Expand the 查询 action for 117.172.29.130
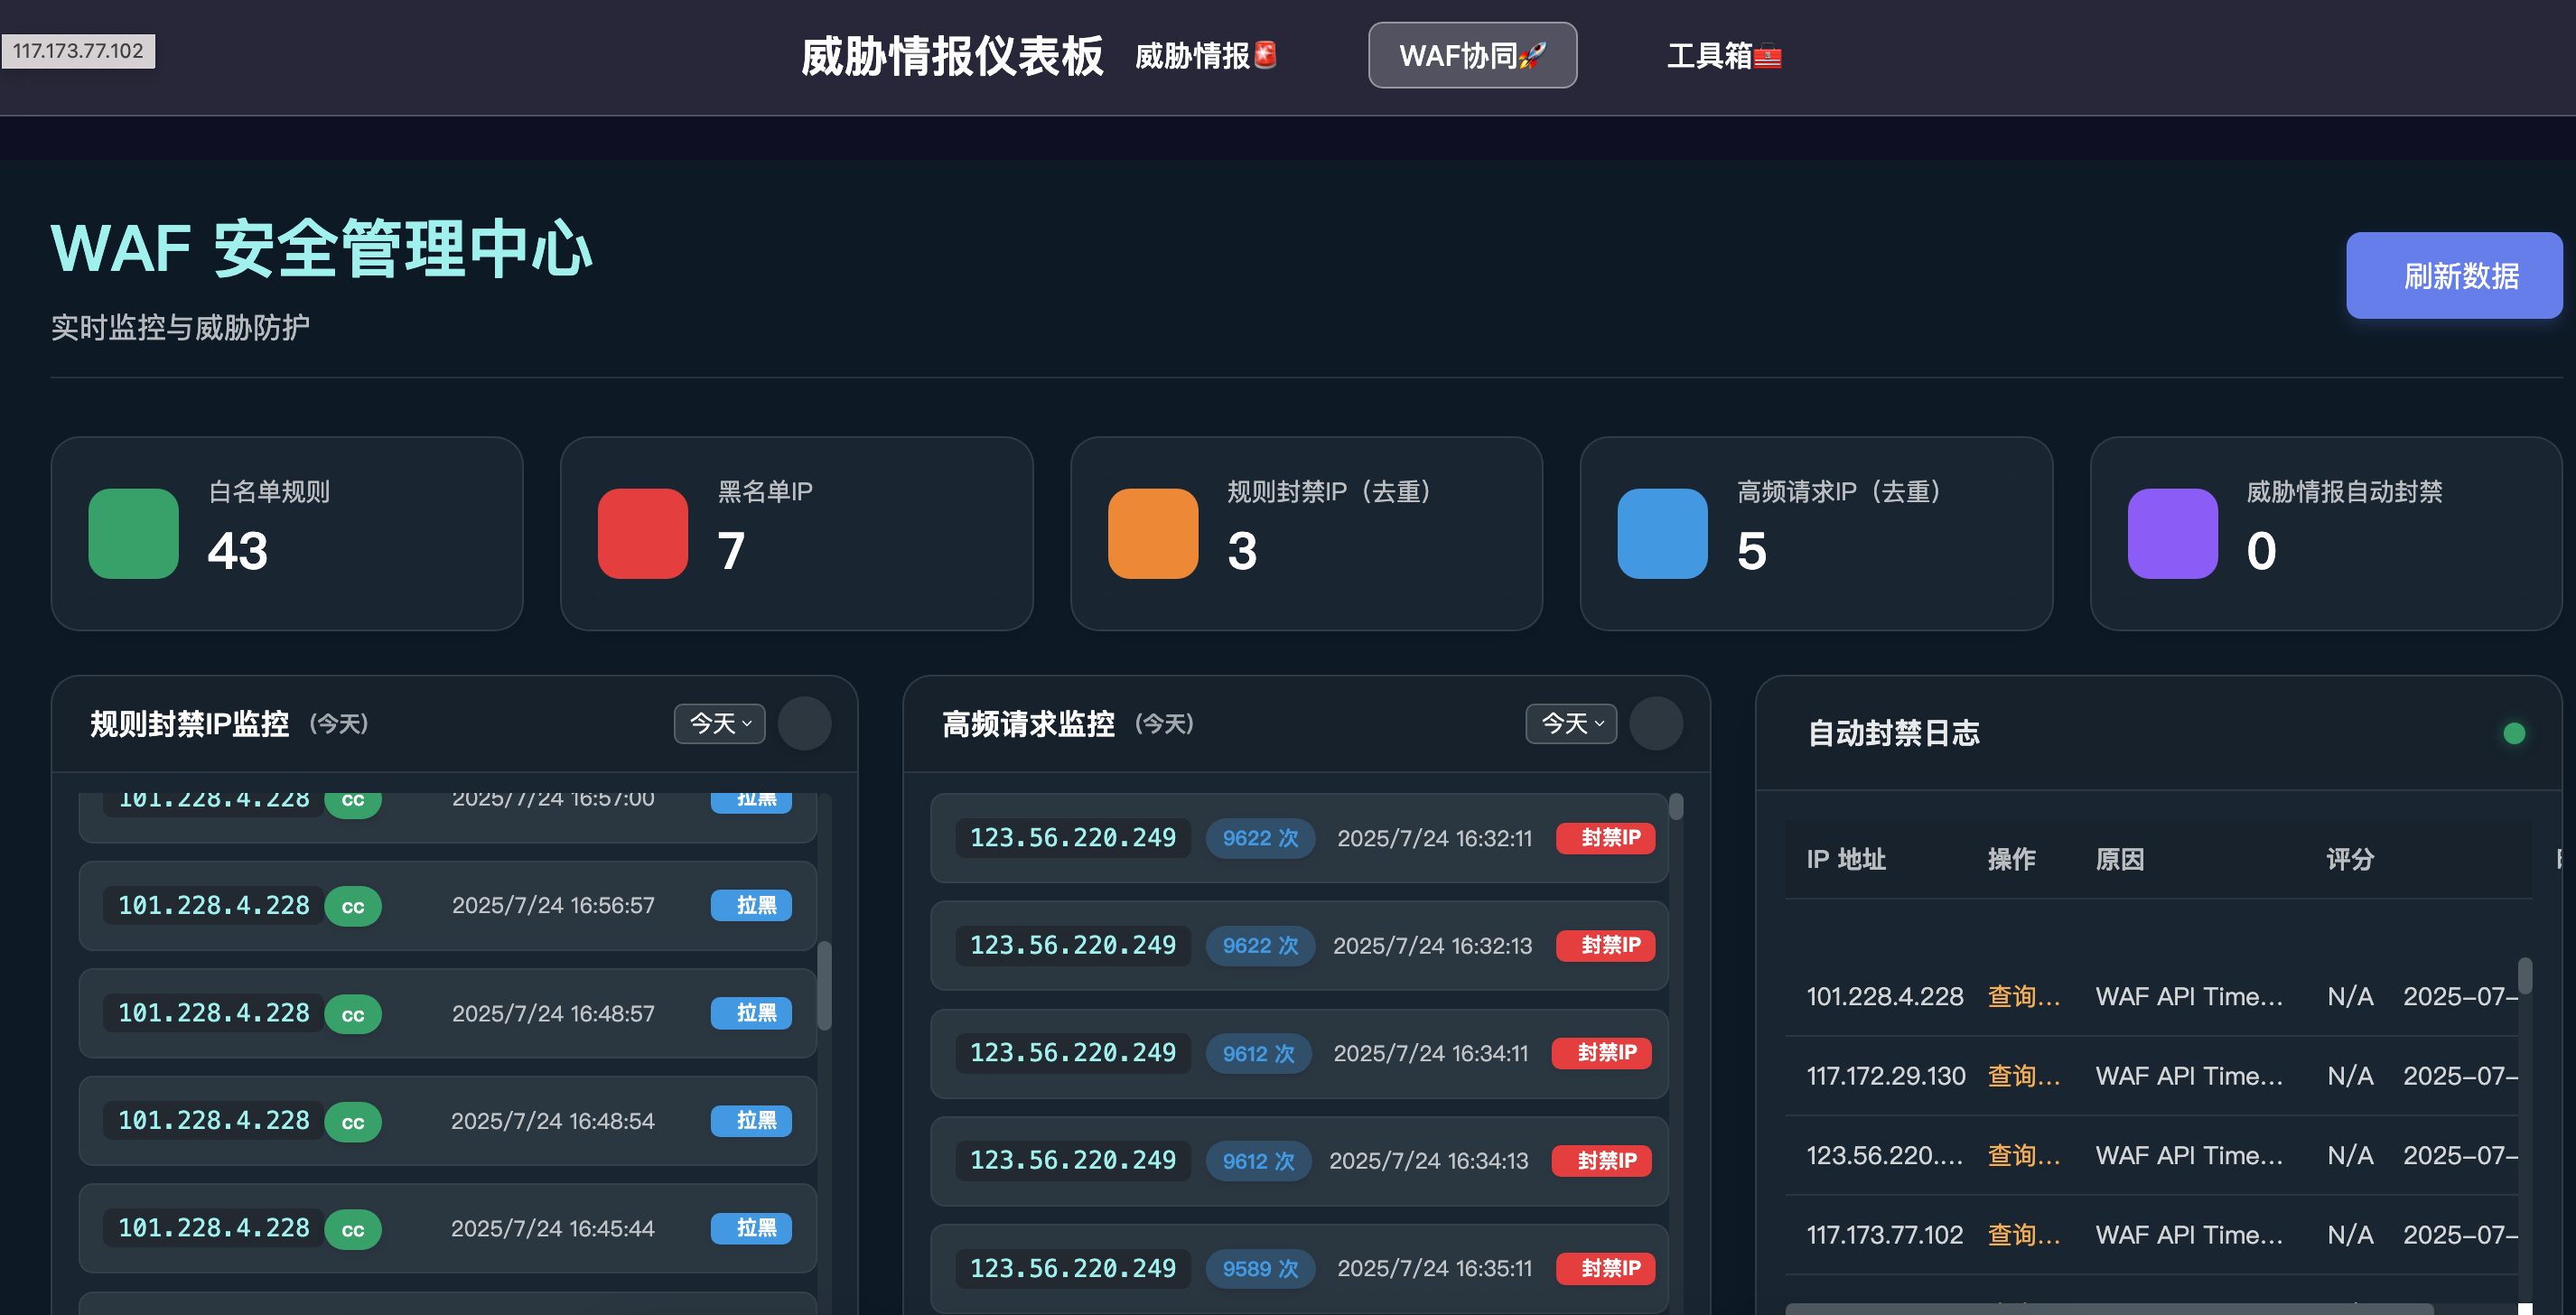The width and height of the screenshot is (2576, 1315). point(2022,1075)
